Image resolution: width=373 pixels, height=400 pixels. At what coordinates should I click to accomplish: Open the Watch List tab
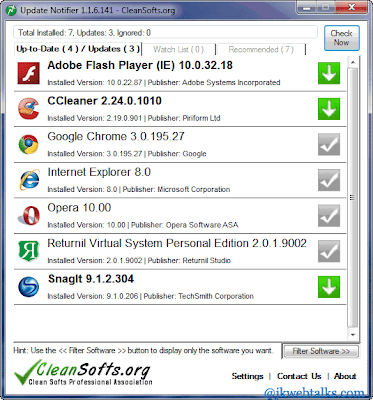pos(179,50)
